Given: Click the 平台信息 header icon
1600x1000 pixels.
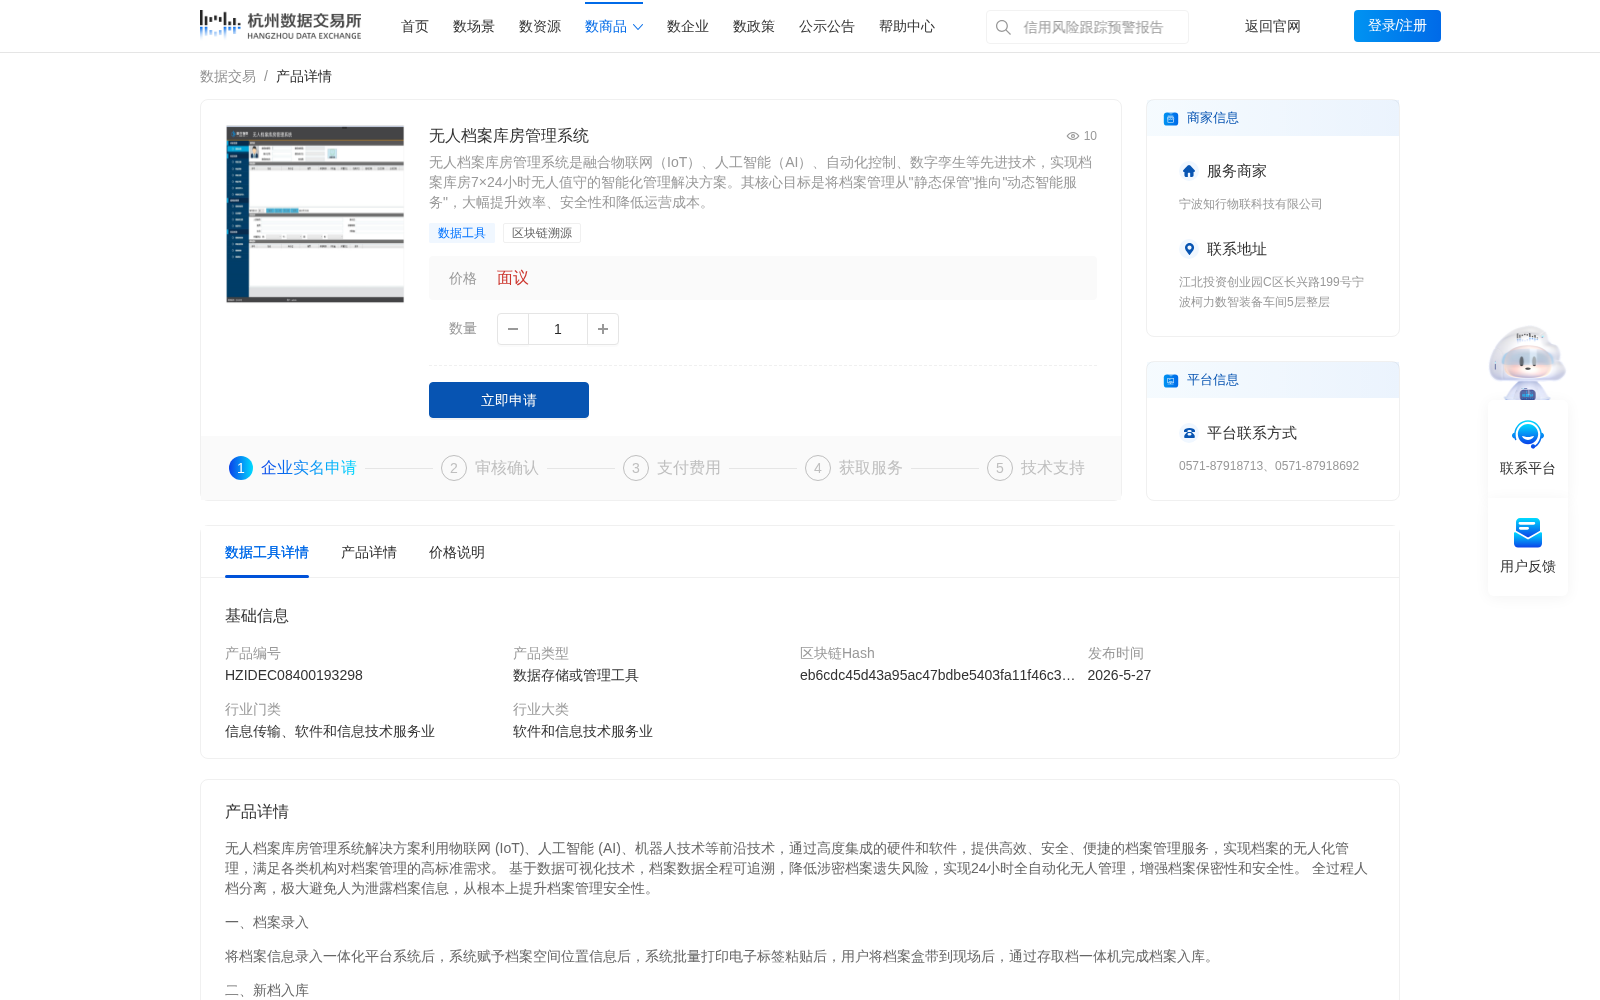Looking at the screenshot, I should pyautogui.click(x=1171, y=380).
